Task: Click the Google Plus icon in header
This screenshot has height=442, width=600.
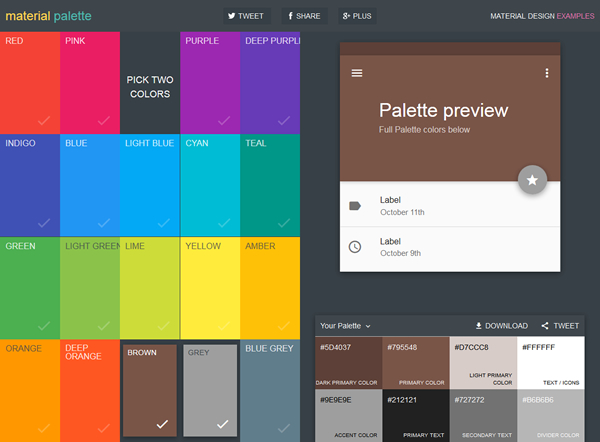Action: pos(346,16)
